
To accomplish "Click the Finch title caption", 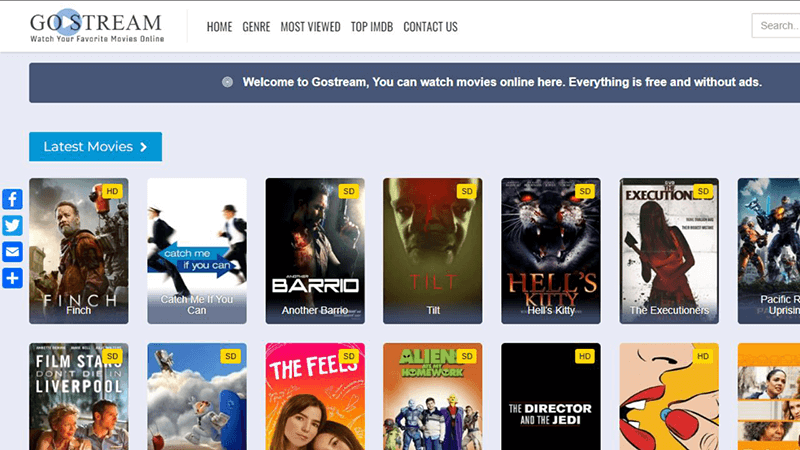I will (79, 310).
